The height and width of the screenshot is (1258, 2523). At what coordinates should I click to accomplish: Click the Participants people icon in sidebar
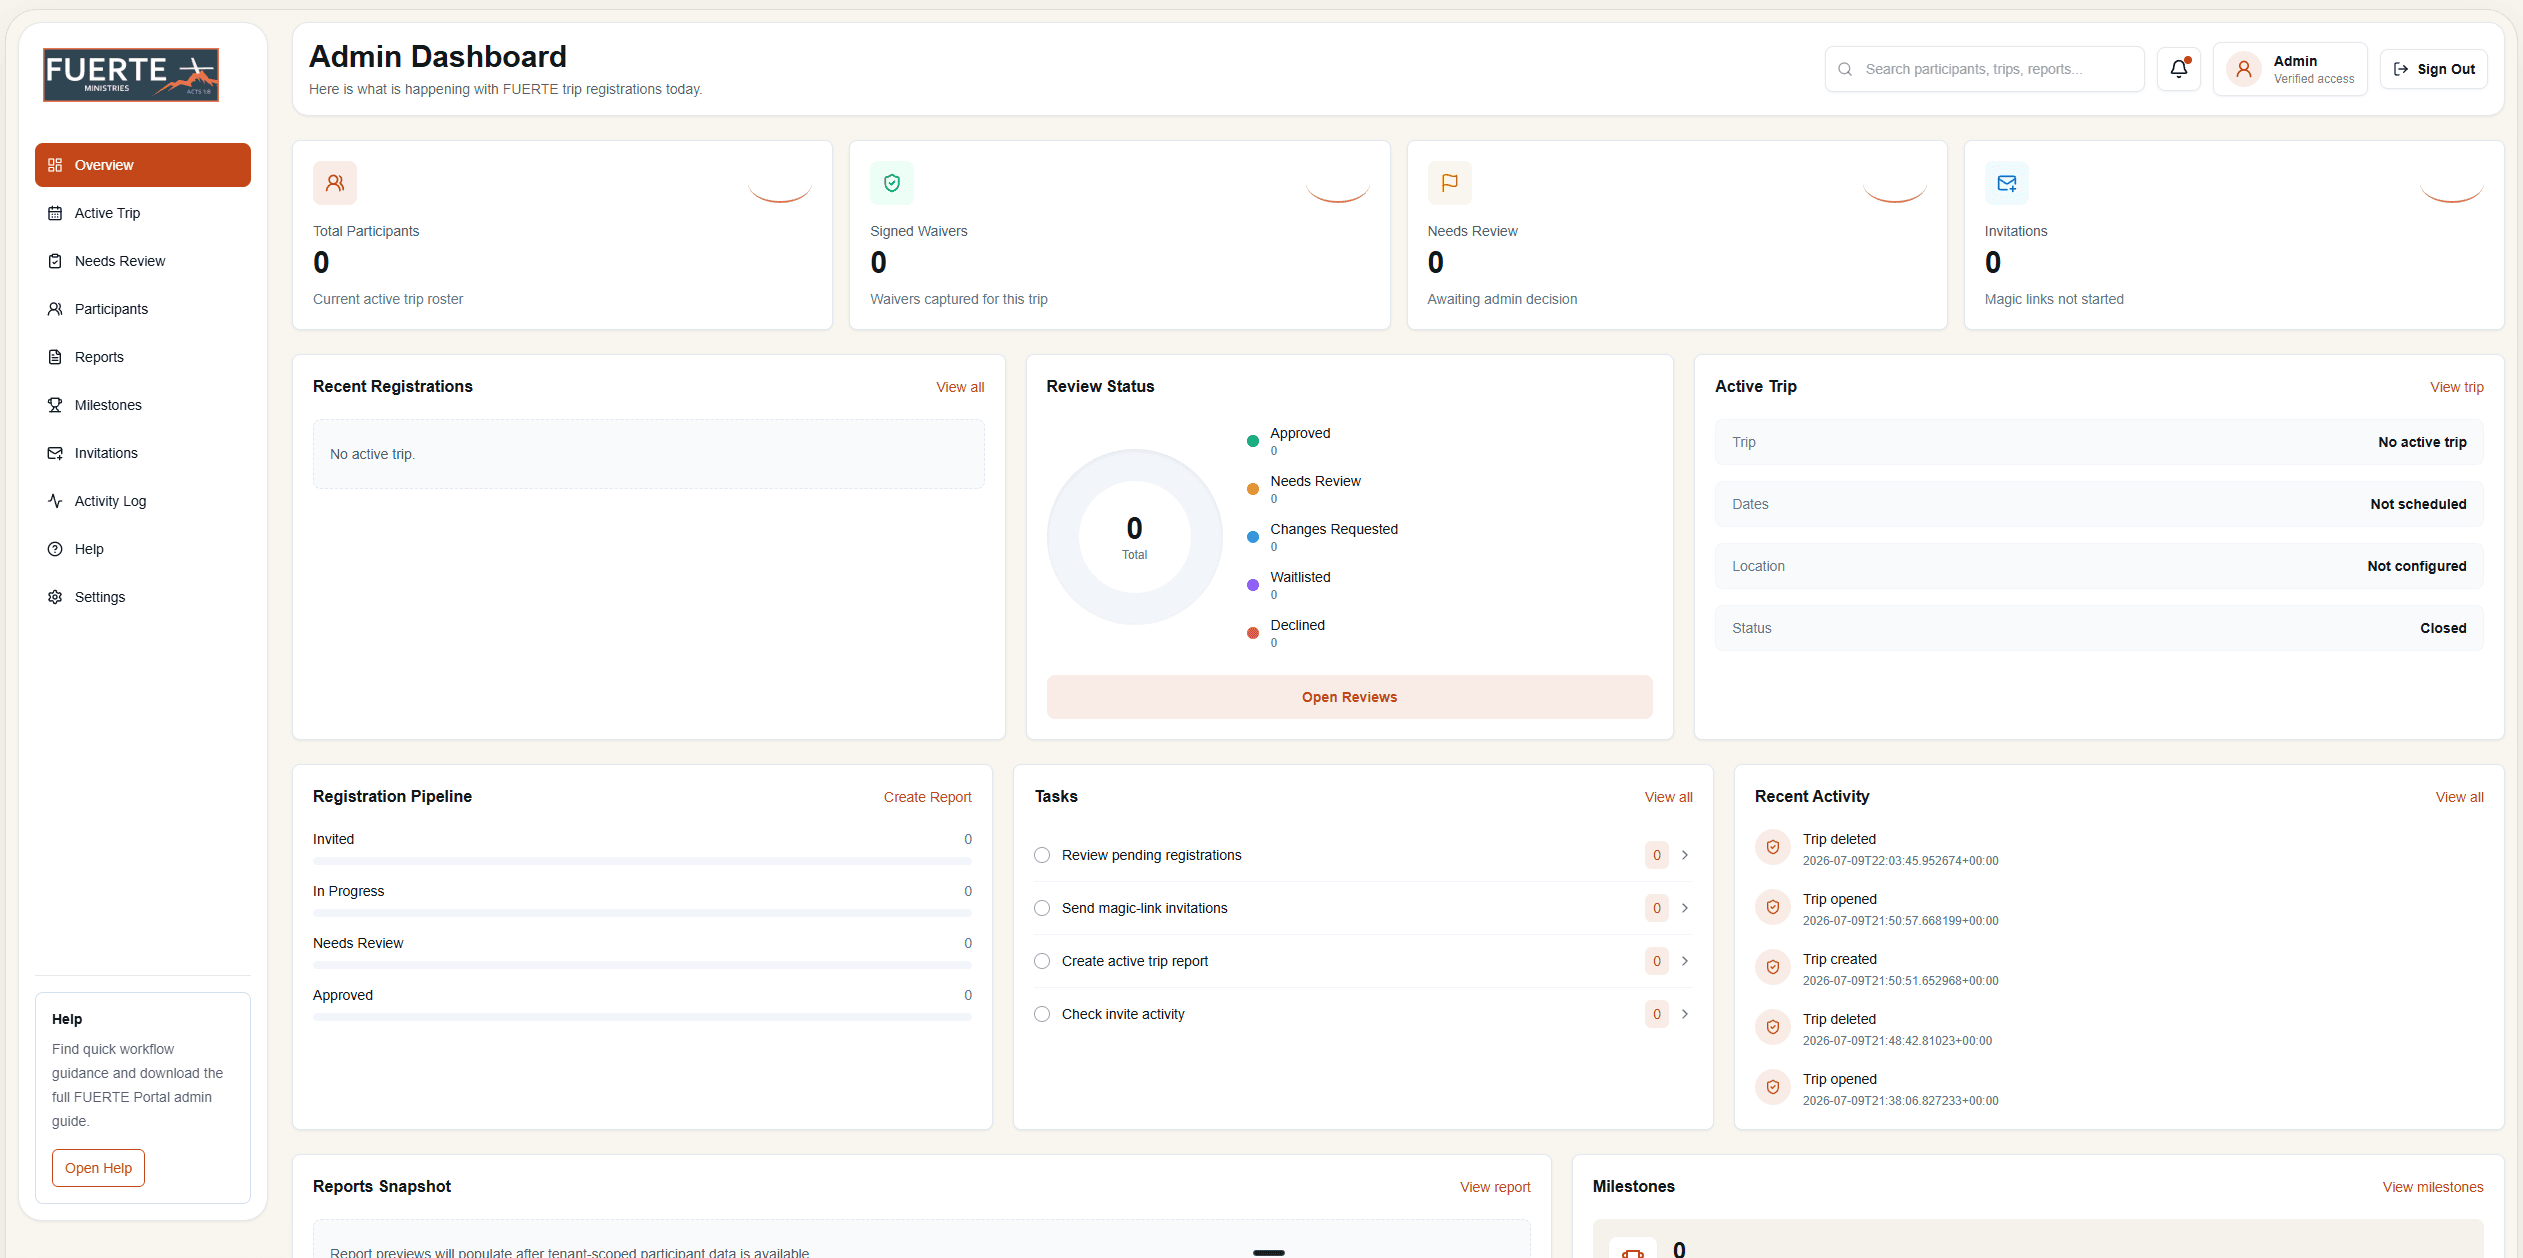(x=55, y=309)
